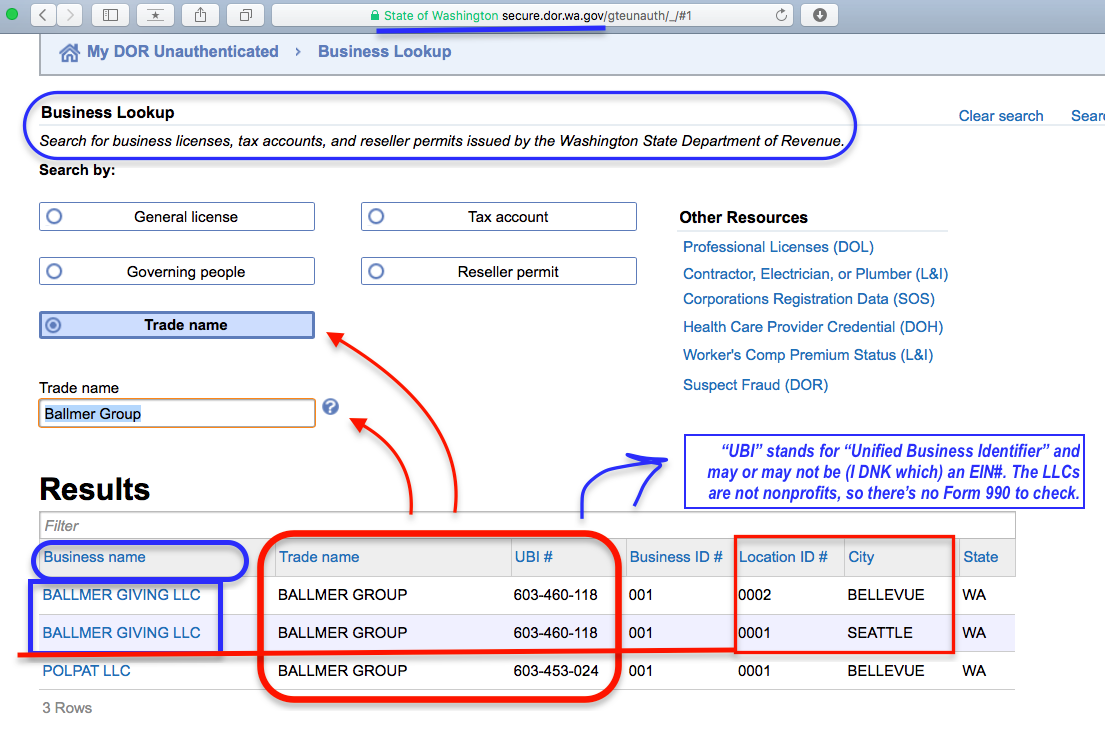
Task: Click the Share icon in toolbar
Action: tap(200, 15)
